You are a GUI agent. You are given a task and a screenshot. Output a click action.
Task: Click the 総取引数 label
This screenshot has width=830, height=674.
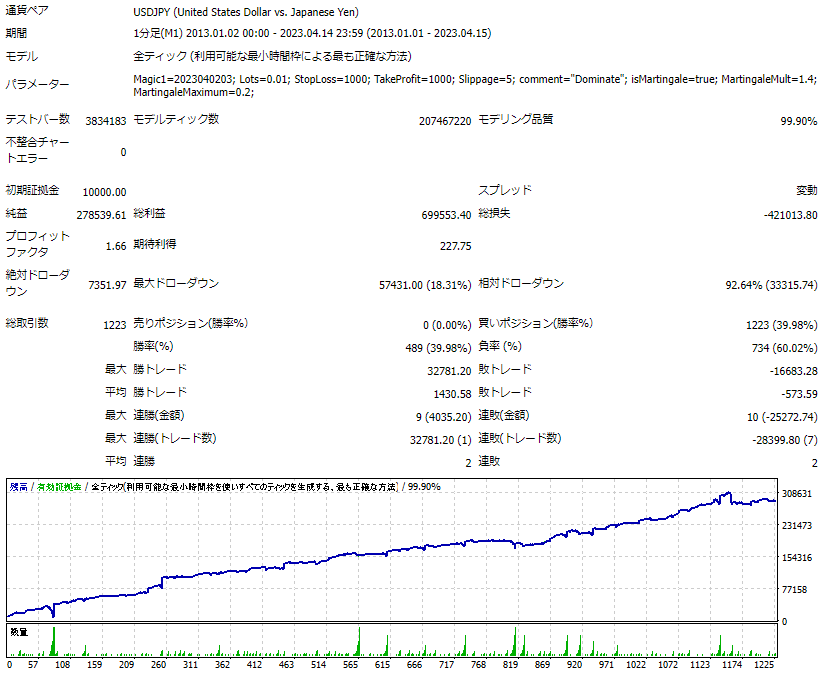(27, 323)
